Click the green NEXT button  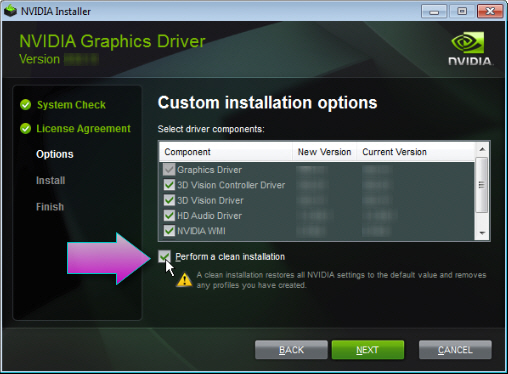click(x=368, y=350)
